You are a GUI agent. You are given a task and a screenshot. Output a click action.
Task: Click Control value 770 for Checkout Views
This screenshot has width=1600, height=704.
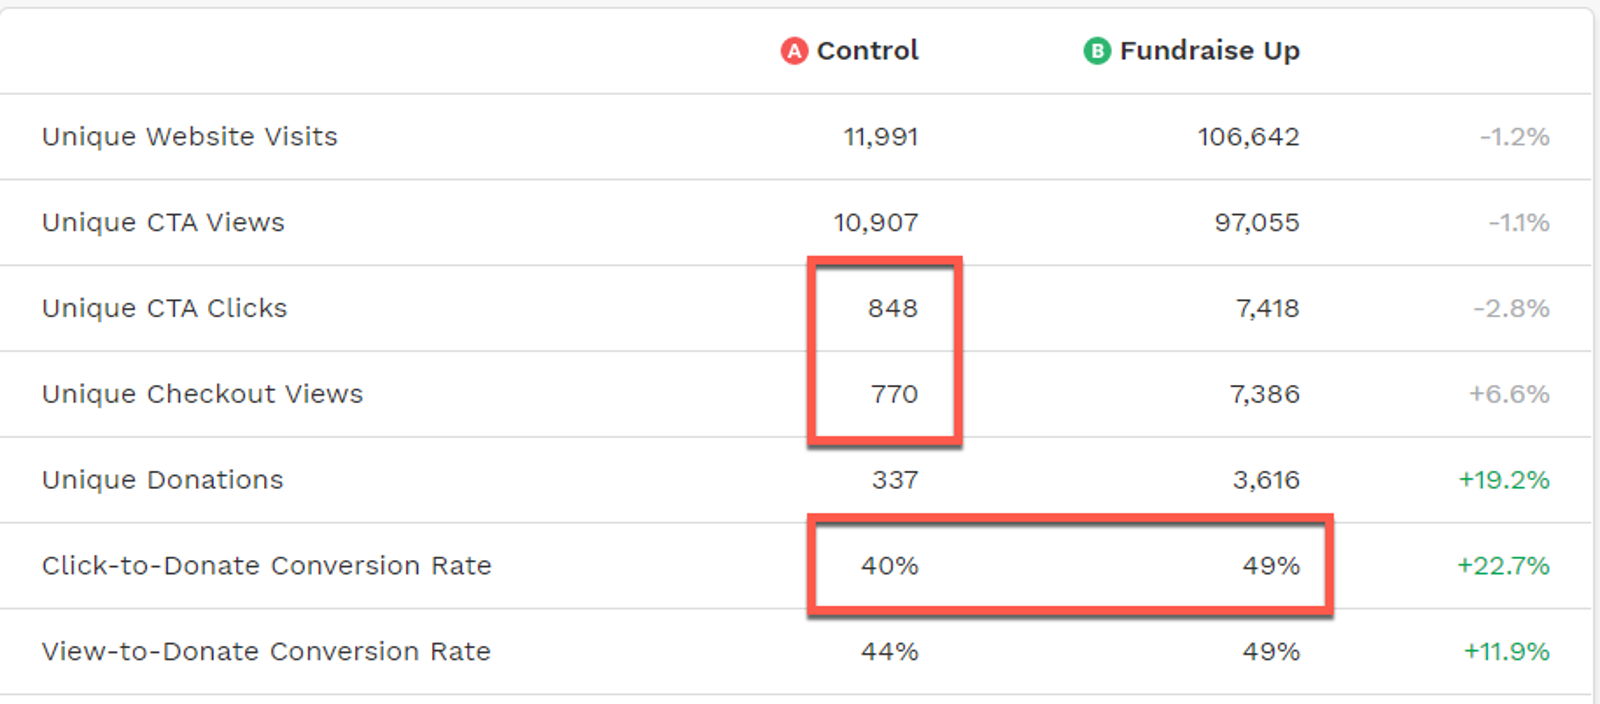[894, 395]
